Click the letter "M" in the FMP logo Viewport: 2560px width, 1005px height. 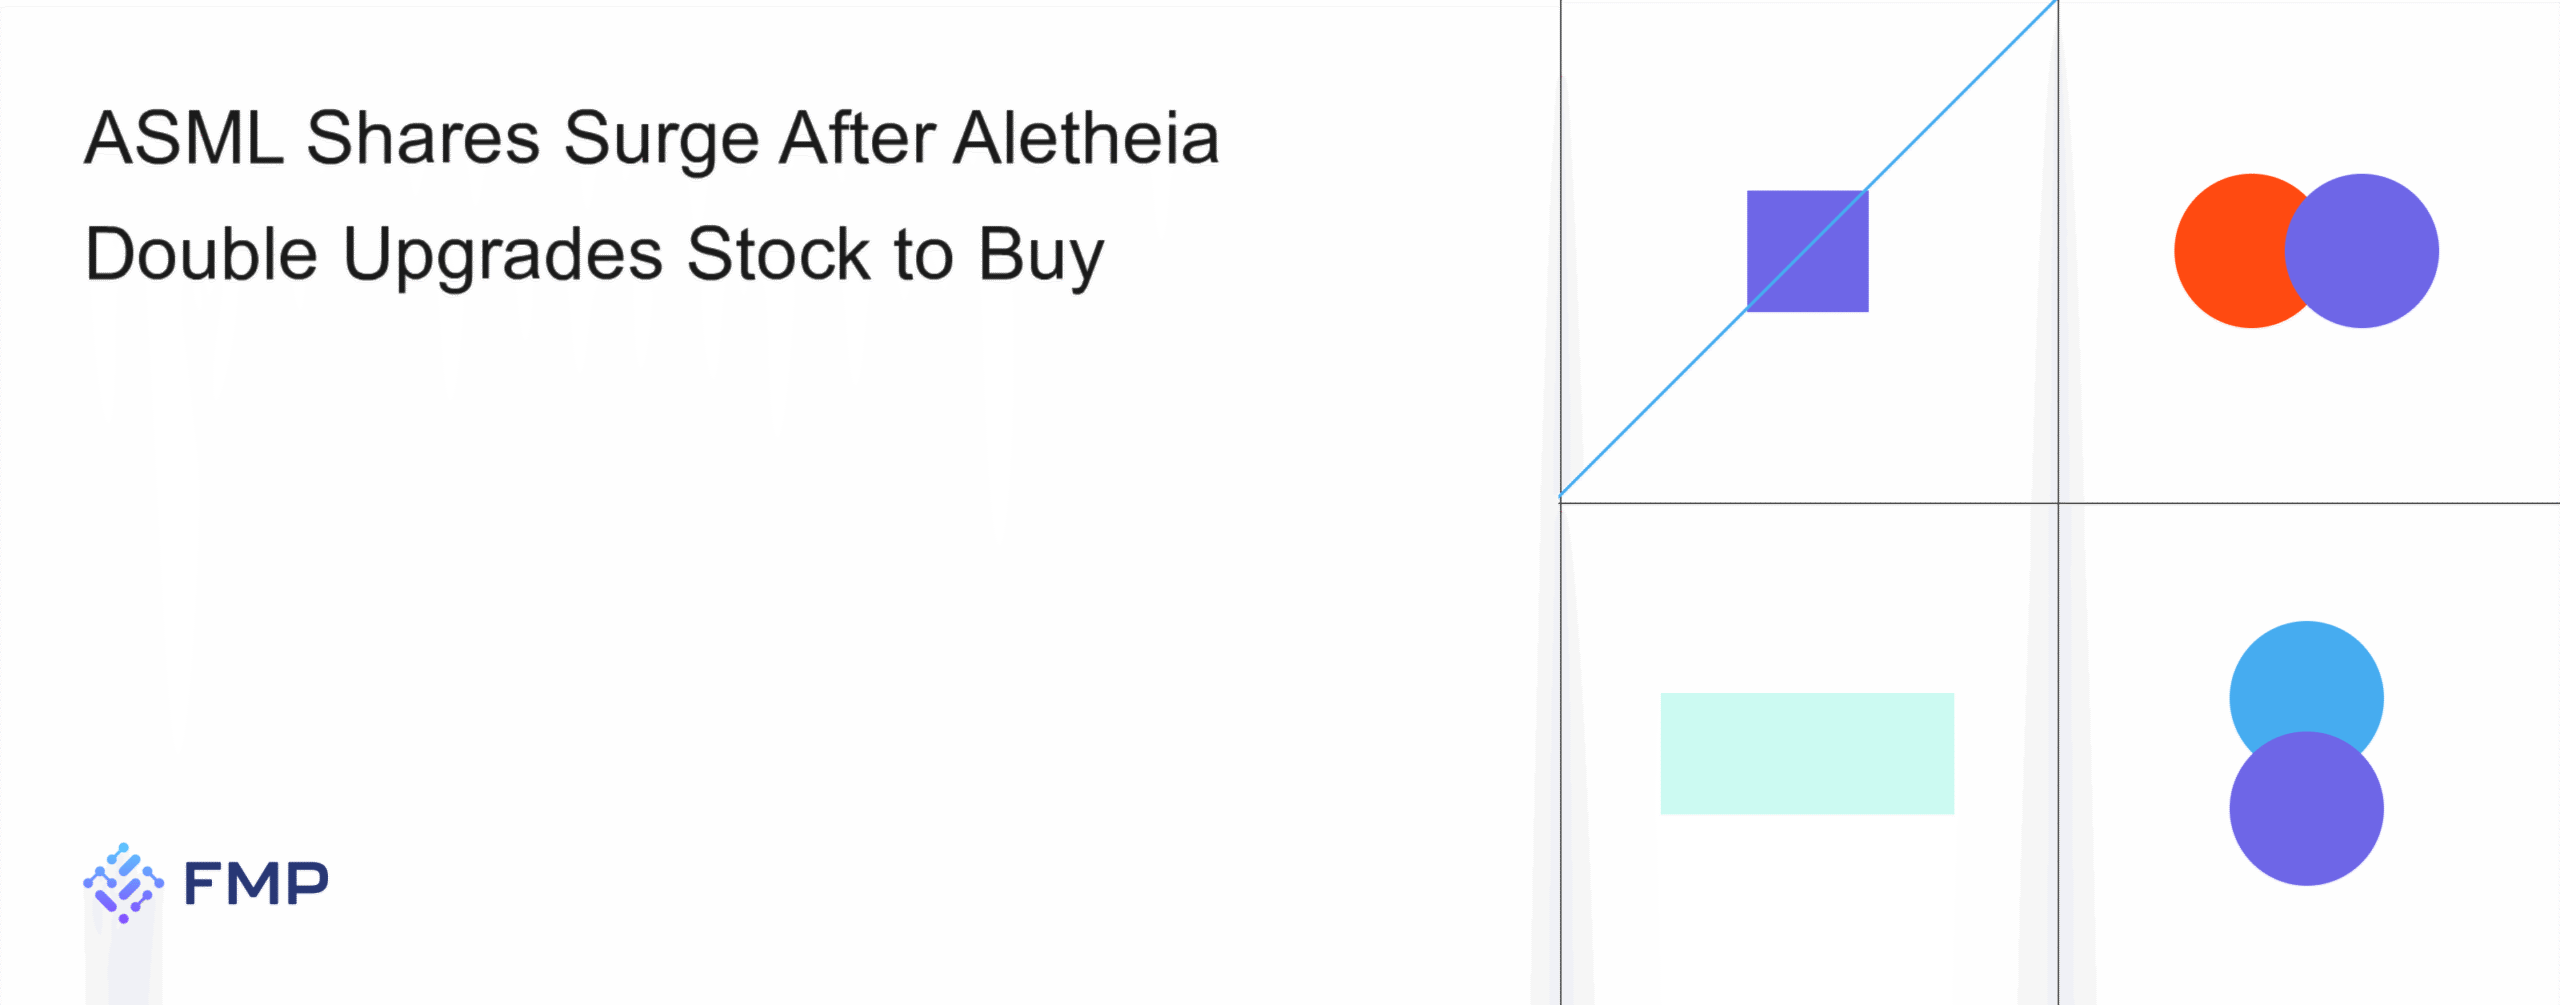(256, 884)
